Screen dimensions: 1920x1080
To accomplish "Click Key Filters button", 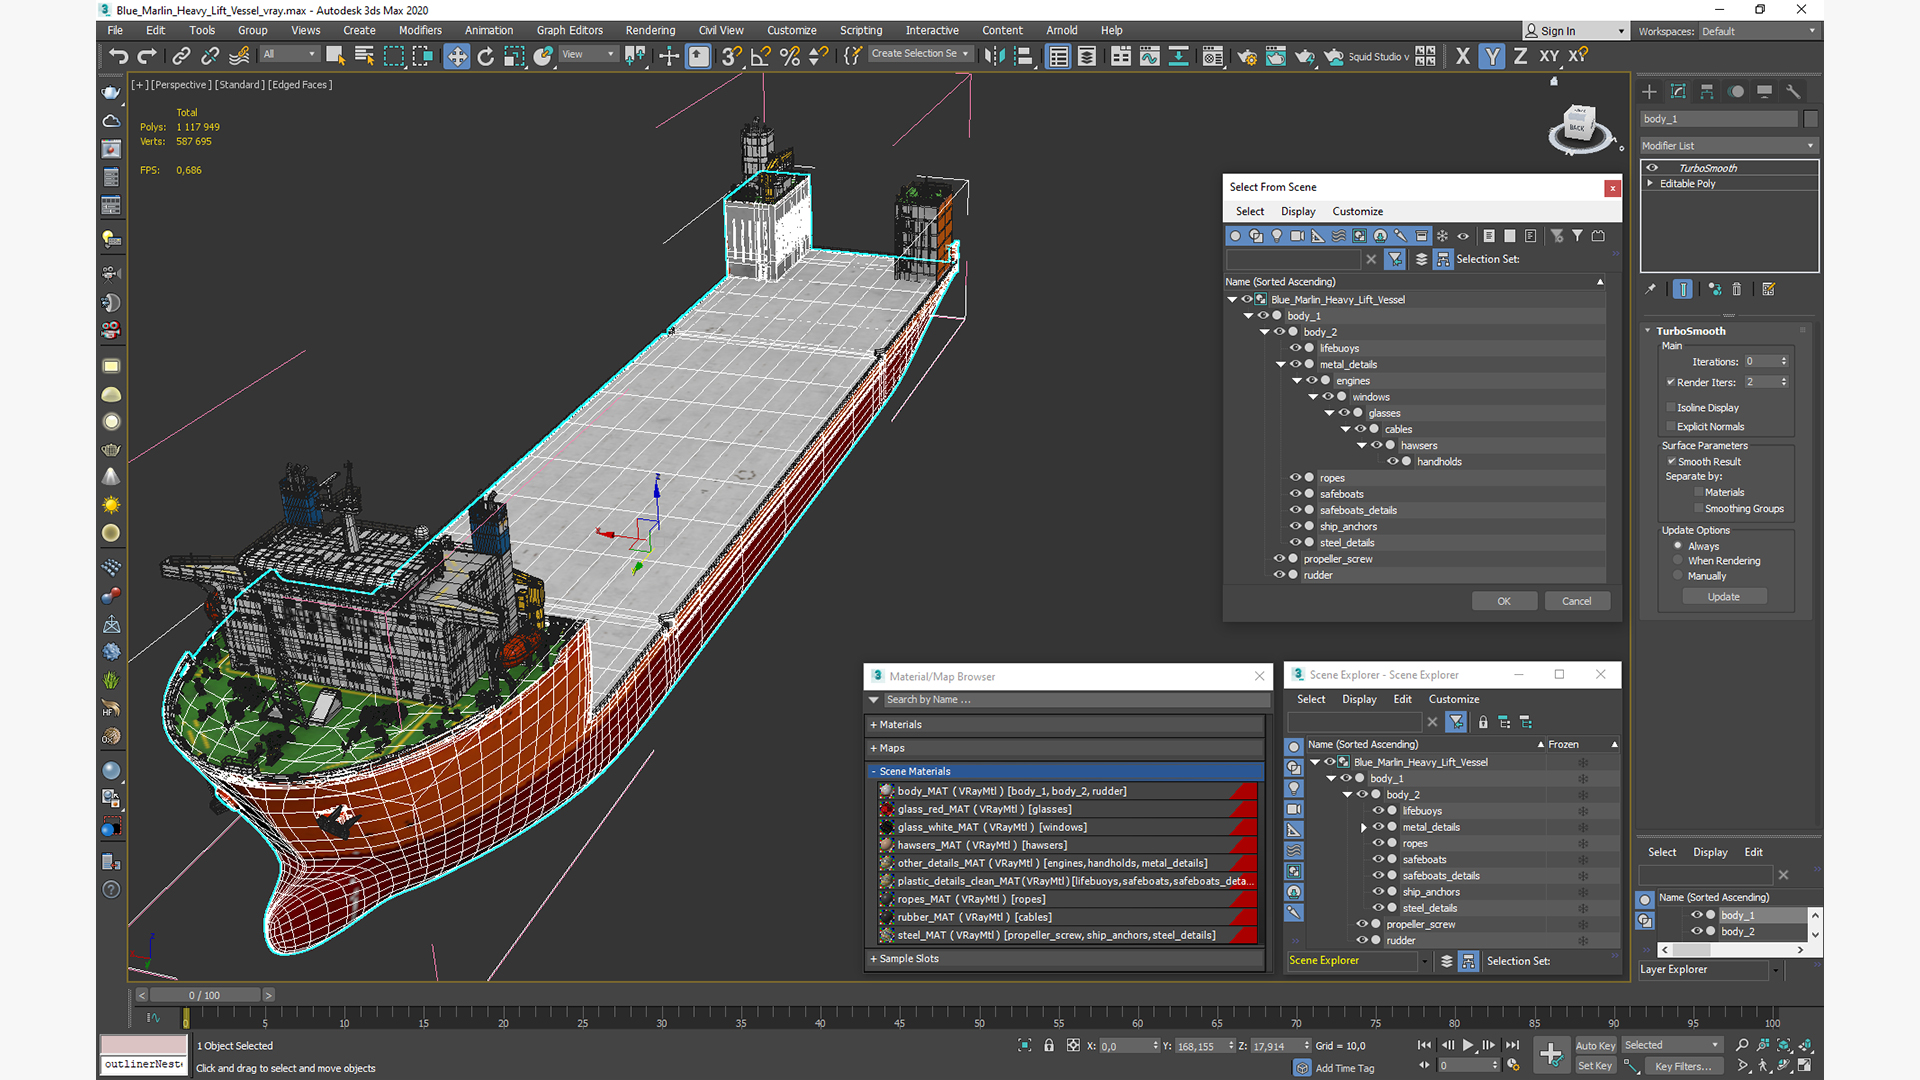I will (1683, 1066).
